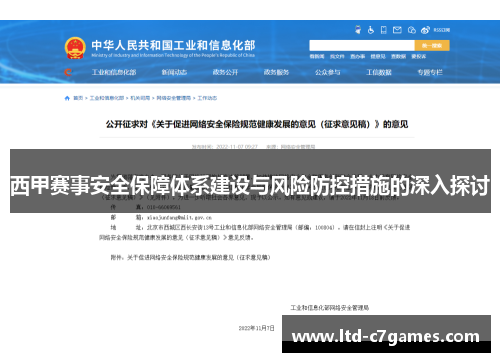Click the 找文件 quick link
Viewport: 500px width, 362px height.
click(337, 57)
